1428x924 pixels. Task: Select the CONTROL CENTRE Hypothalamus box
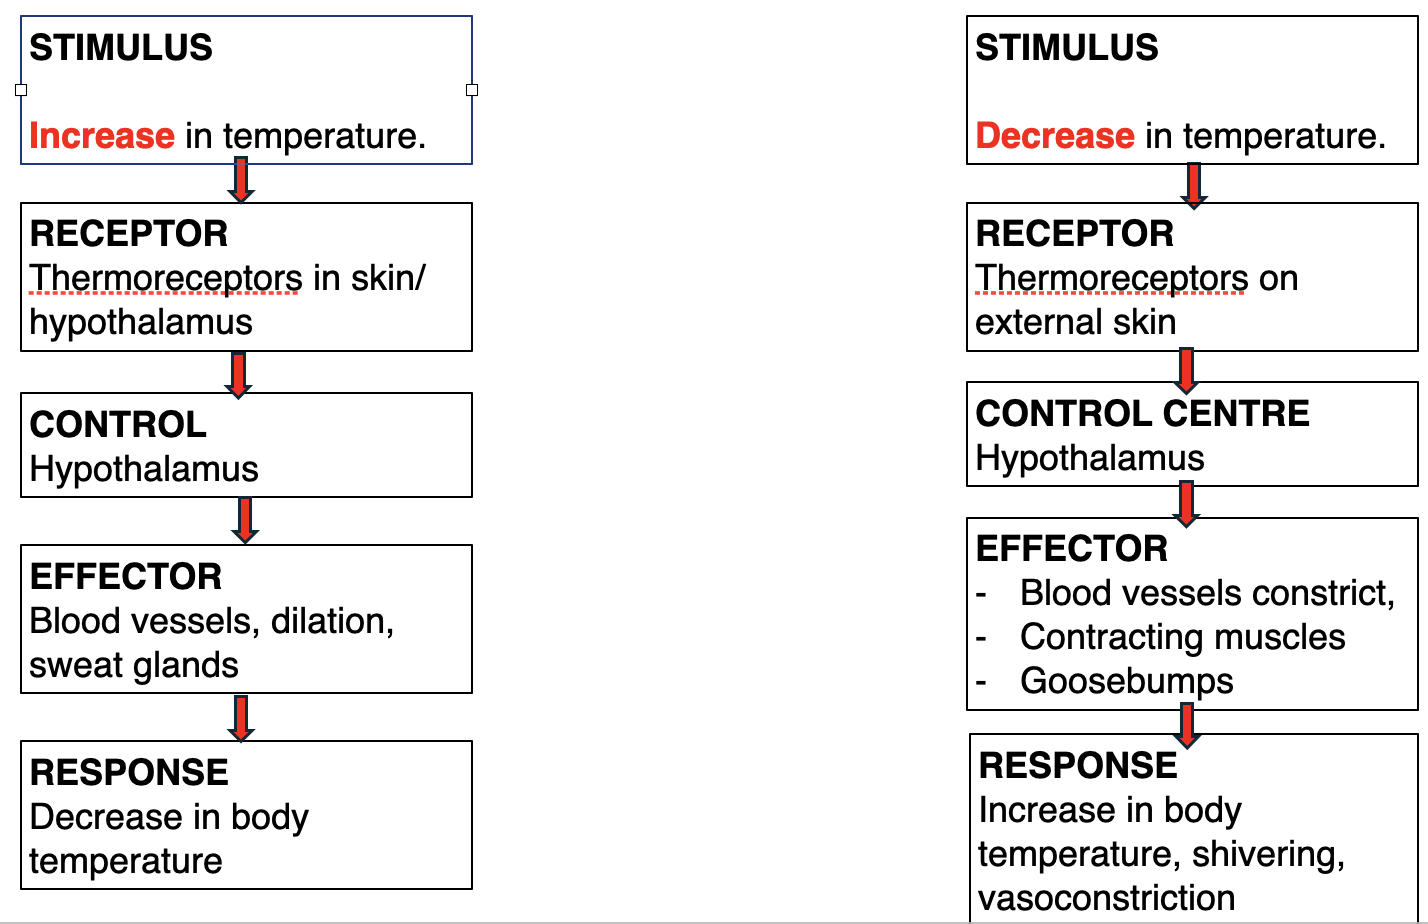point(1192,434)
